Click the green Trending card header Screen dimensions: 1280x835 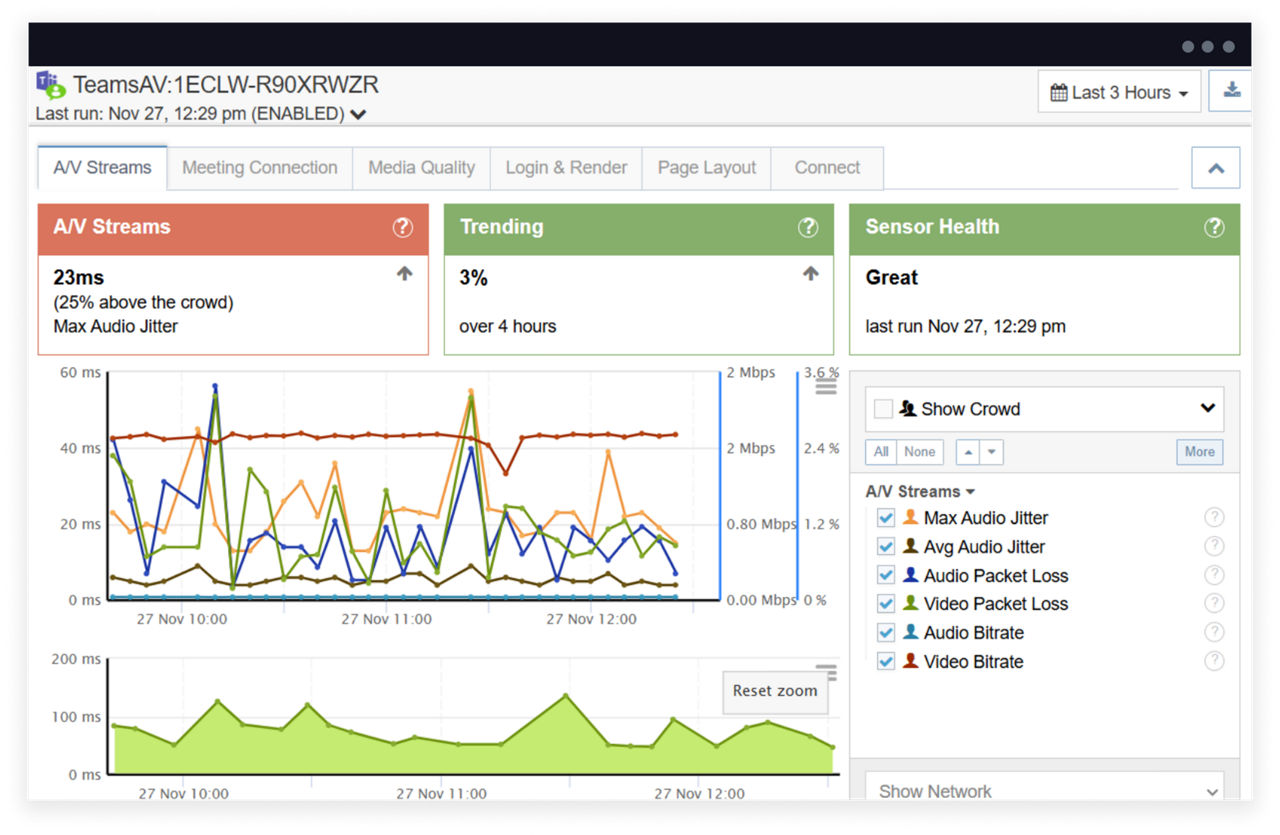click(x=639, y=228)
